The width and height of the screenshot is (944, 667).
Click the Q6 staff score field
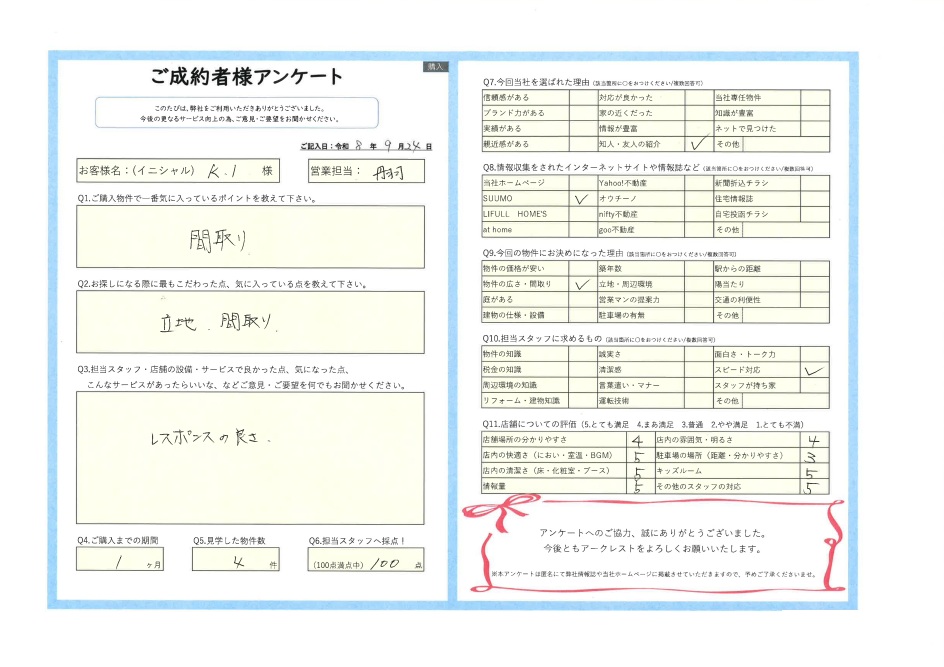pos(366,559)
